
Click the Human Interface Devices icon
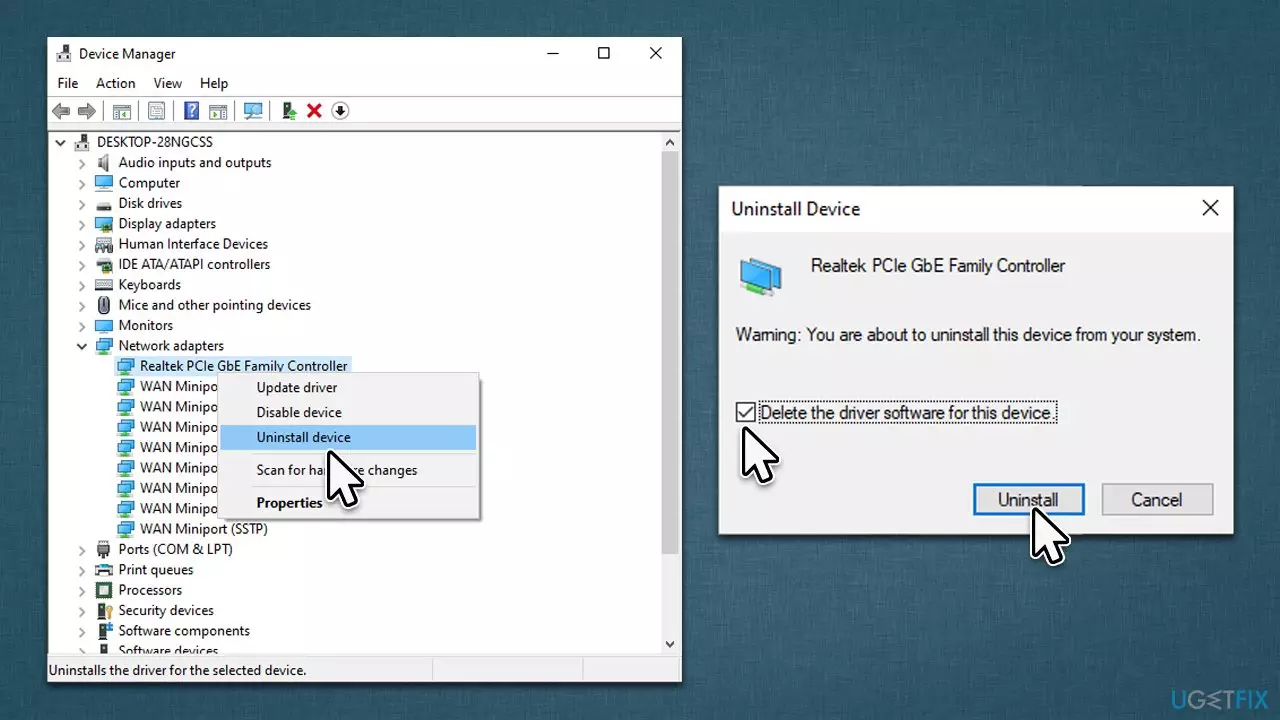pos(104,244)
